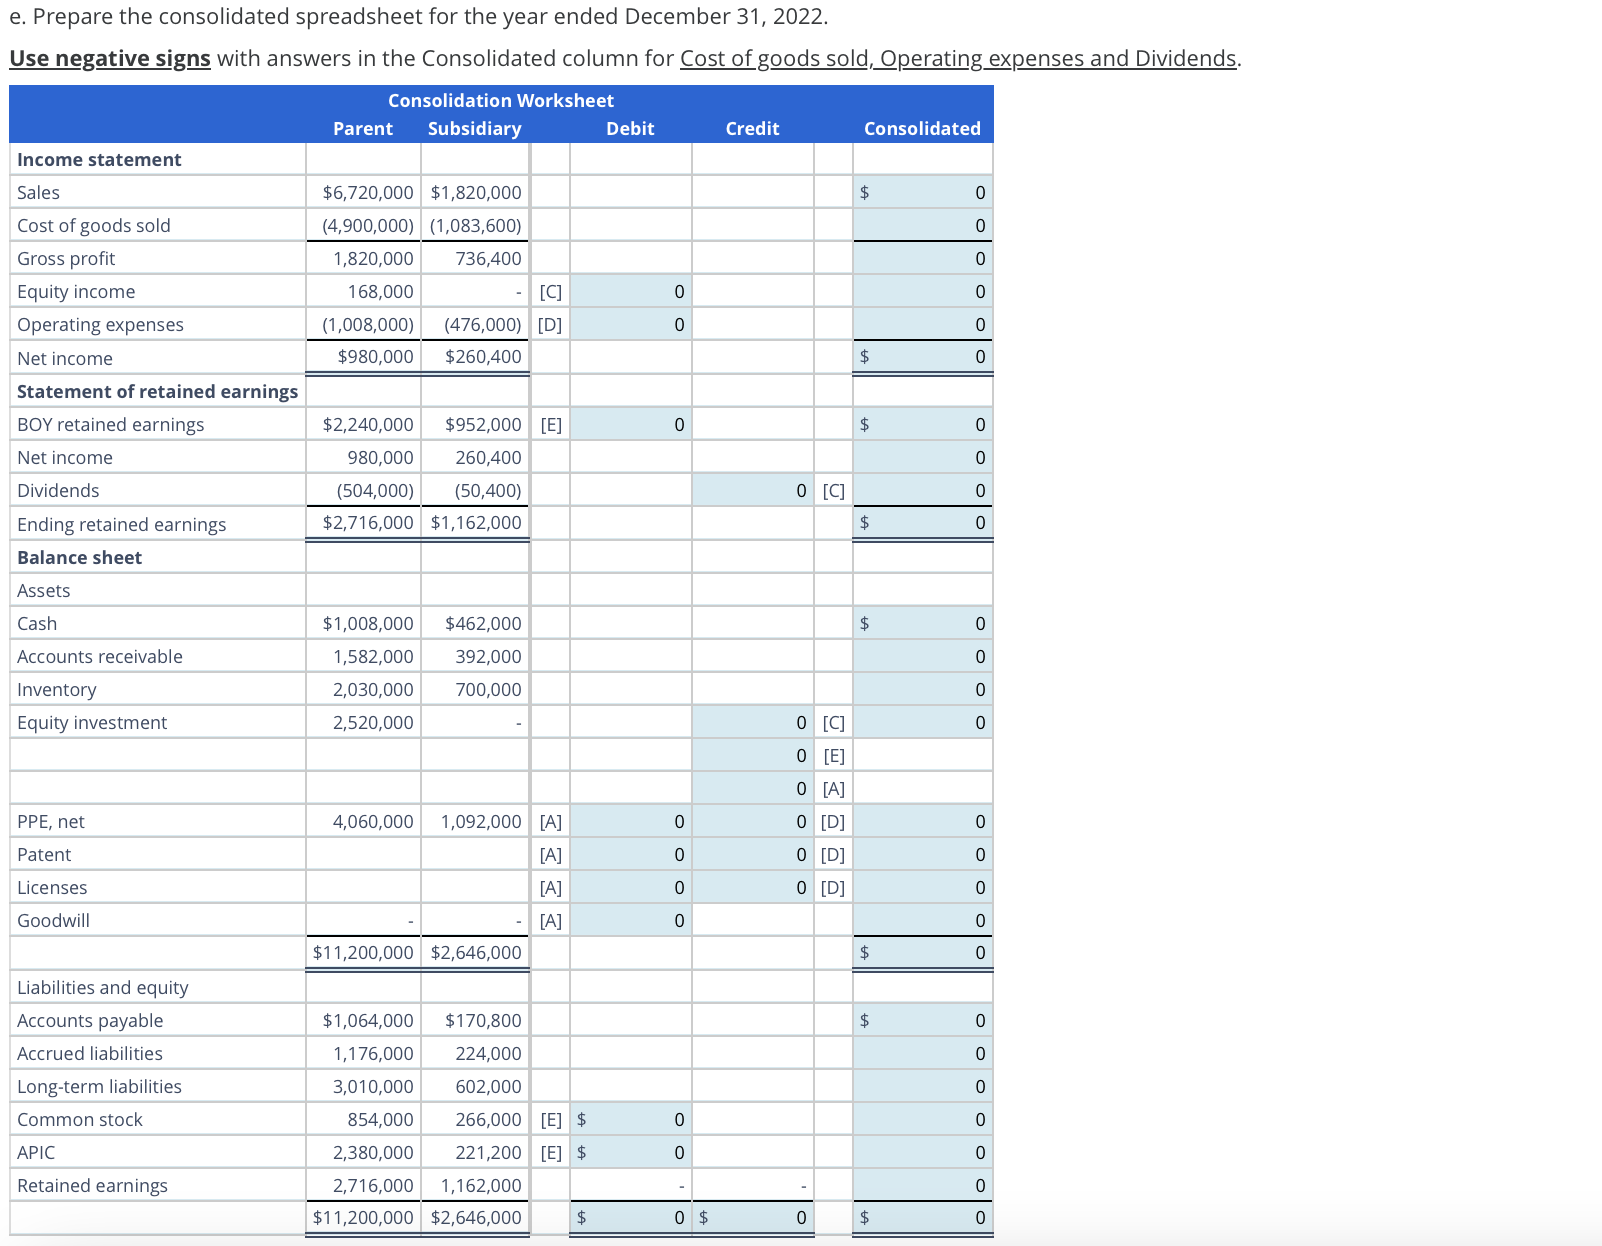
Task: Click the Licenses Credit [D] field
Action: [753, 887]
